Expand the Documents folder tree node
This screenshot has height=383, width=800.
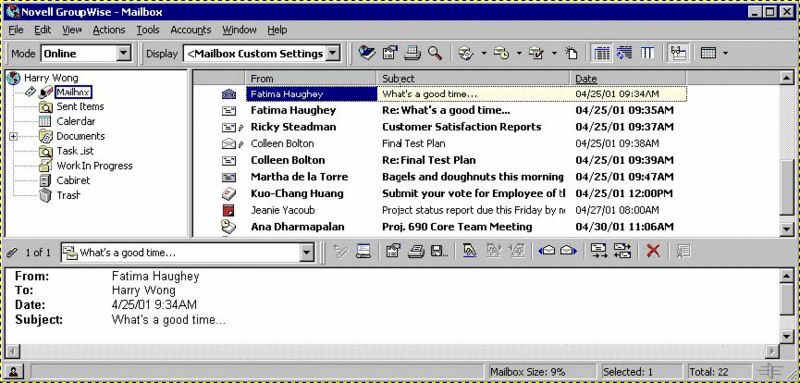coord(13,137)
